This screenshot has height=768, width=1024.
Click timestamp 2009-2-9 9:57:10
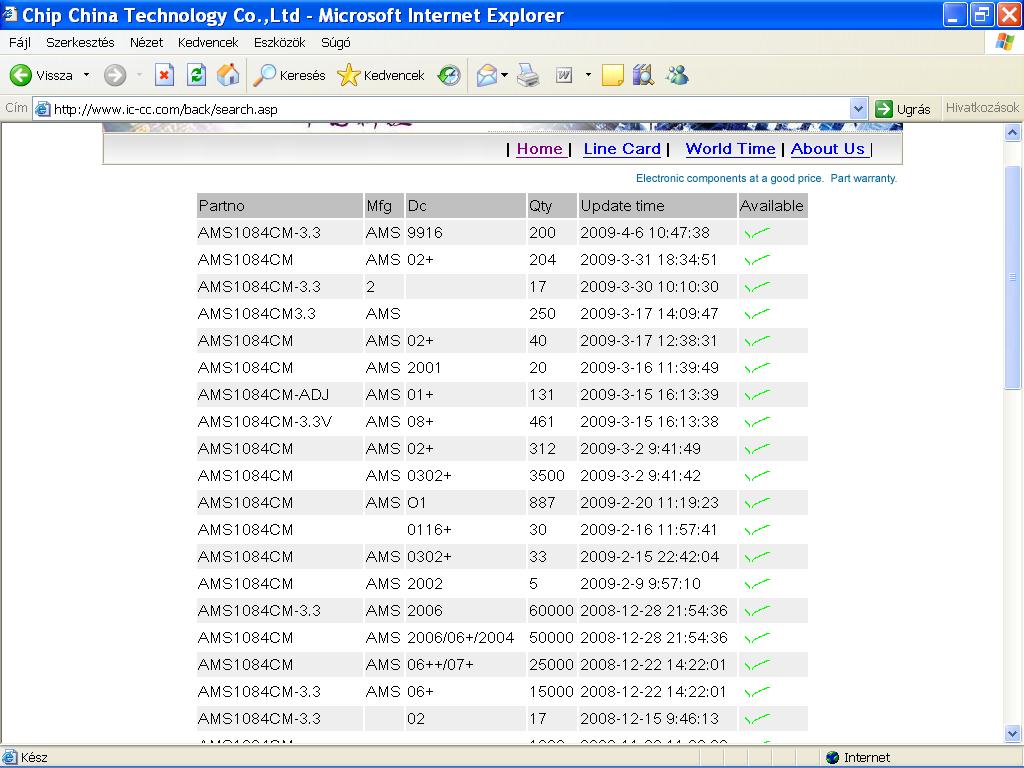[640, 584]
